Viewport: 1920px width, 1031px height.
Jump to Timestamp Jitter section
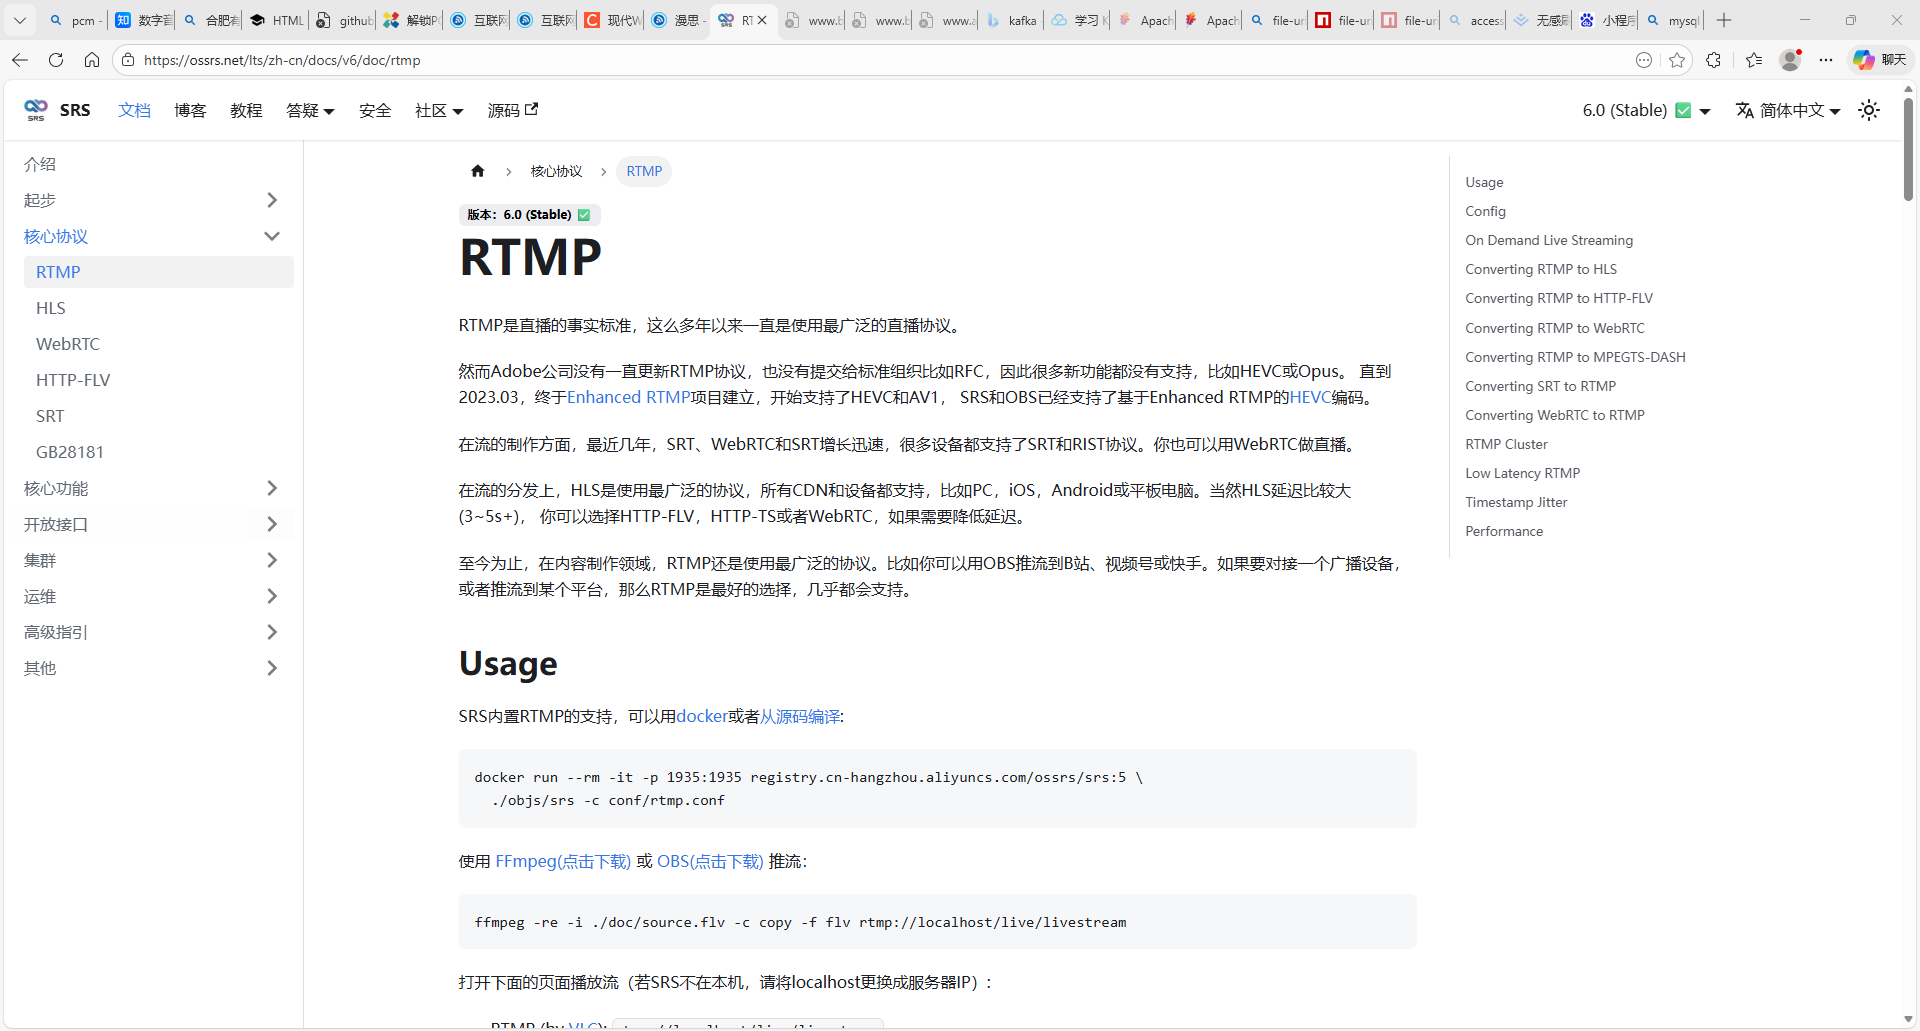(1516, 502)
